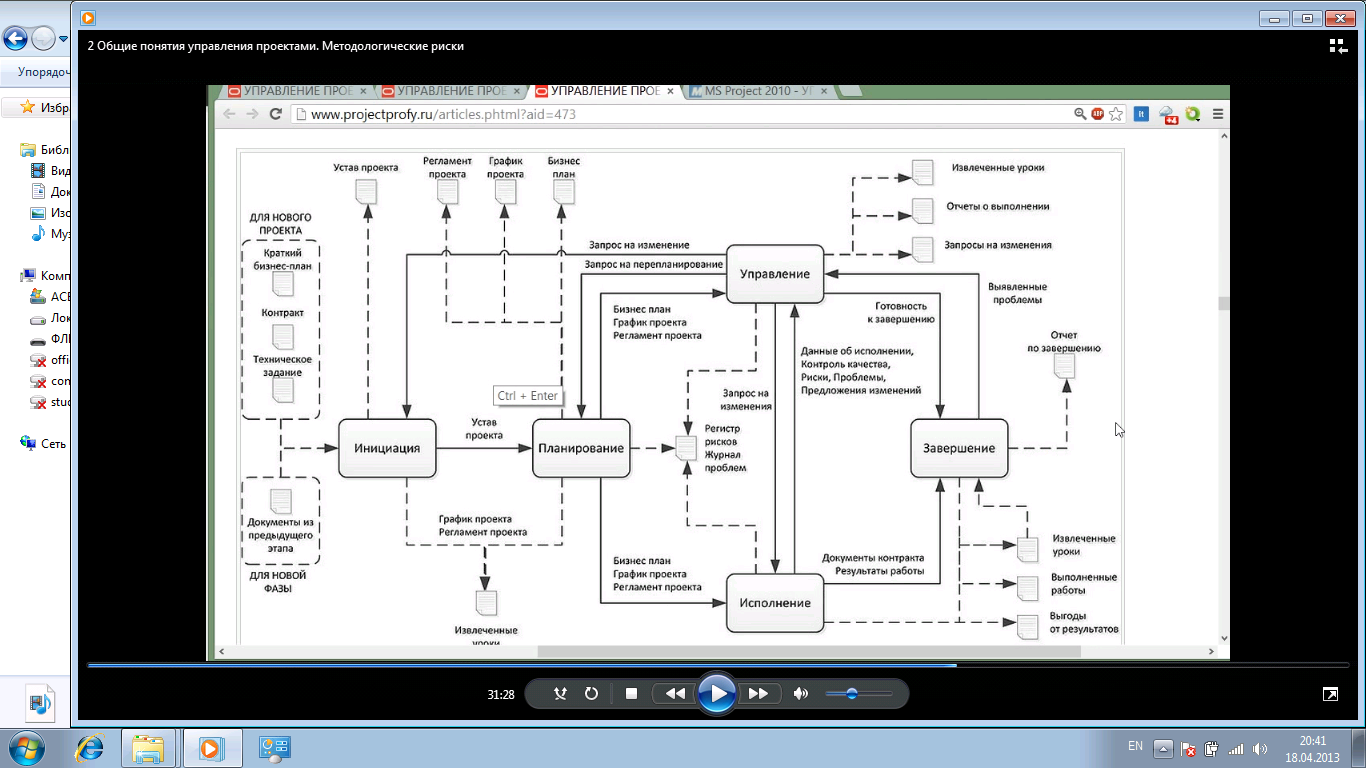Image resolution: width=1366 pixels, height=768 pixels.
Task: View full screen with corner icon
Action: pyautogui.click(x=1330, y=693)
